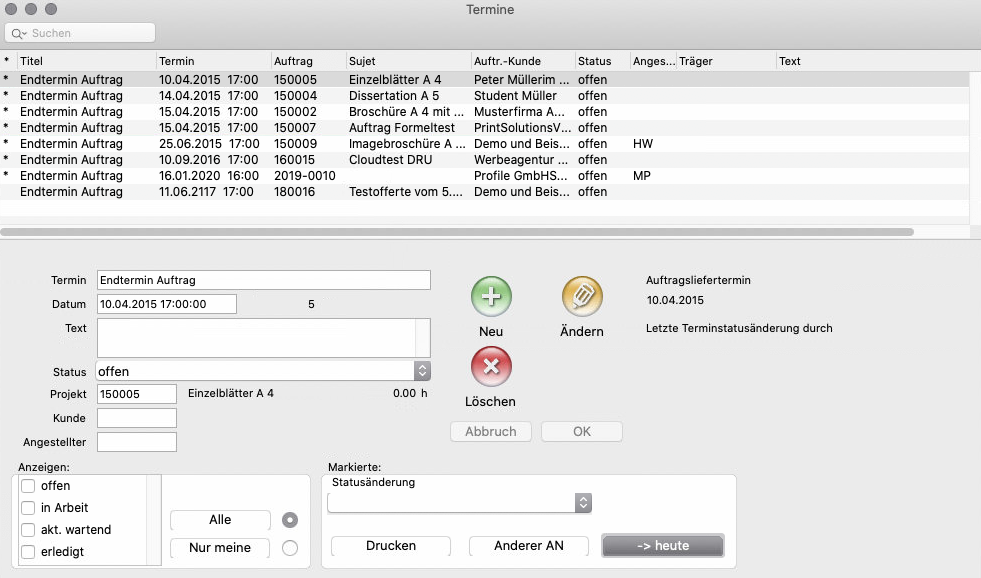Image resolution: width=981 pixels, height=578 pixels.
Task: Sort the table by Termin column header
Action: (212, 61)
